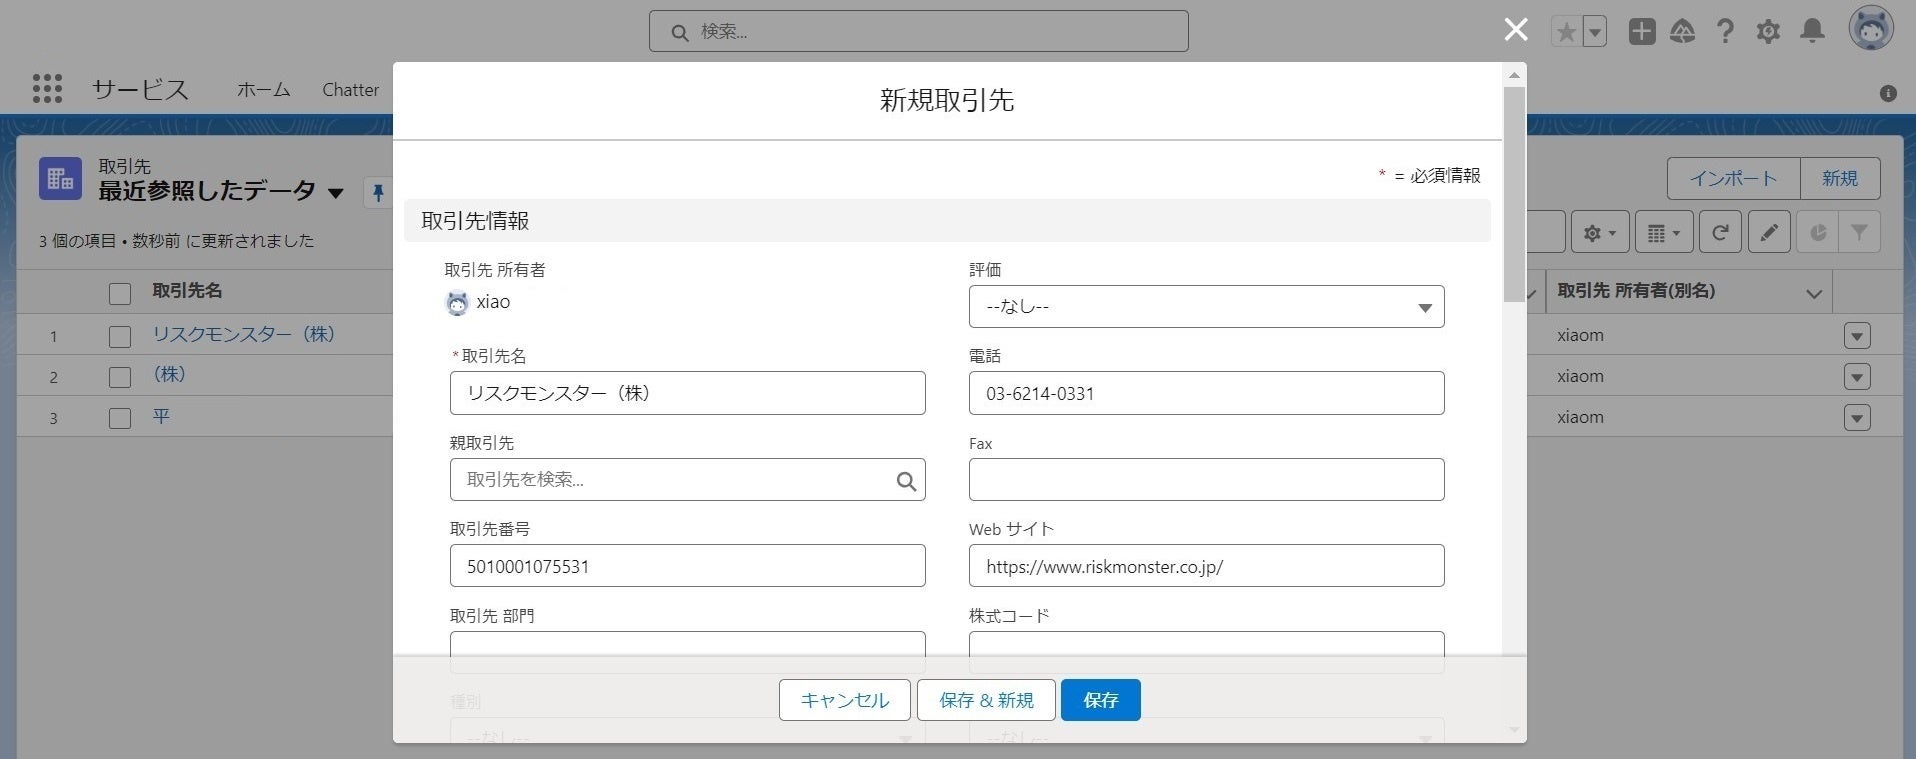The image size is (1916, 759).
Task: Click the App Launcher grid icon
Action: pyautogui.click(x=47, y=89)
